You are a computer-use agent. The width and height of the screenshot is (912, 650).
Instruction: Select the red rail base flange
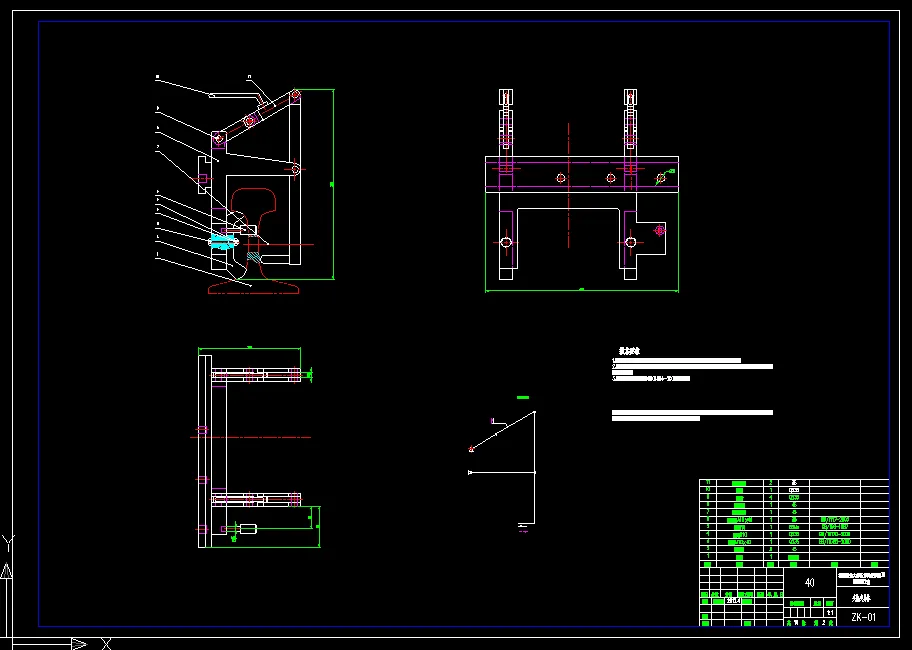pyautogui.click(x=254, y=287)
